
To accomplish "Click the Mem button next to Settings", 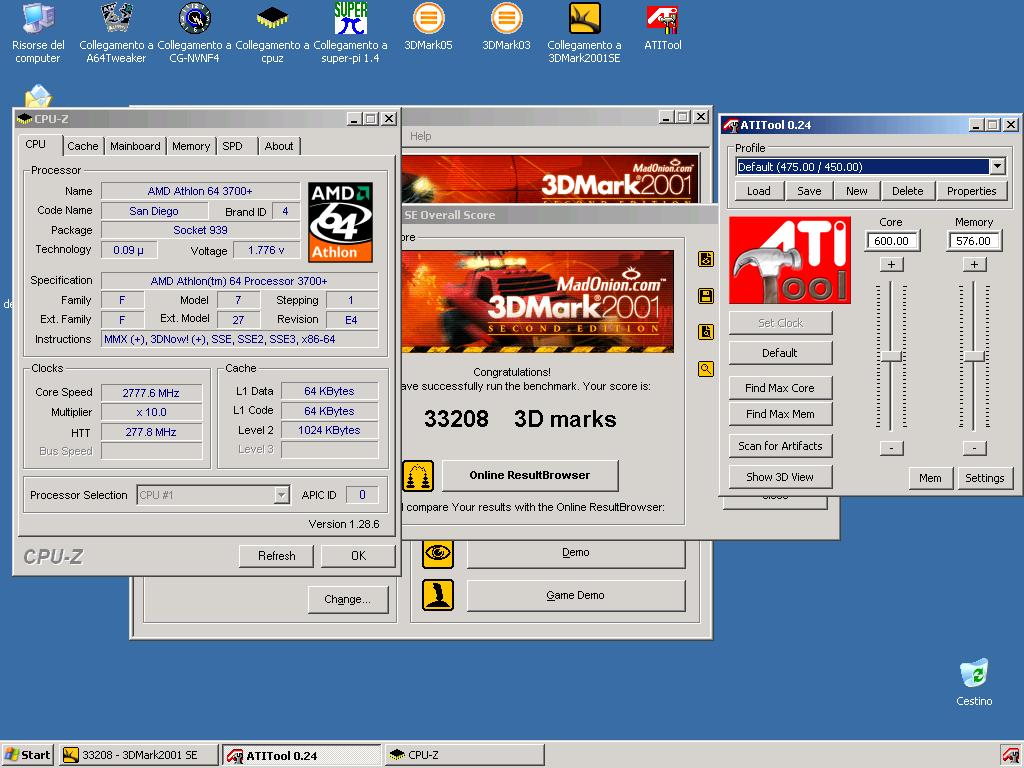I will (931, 478).
